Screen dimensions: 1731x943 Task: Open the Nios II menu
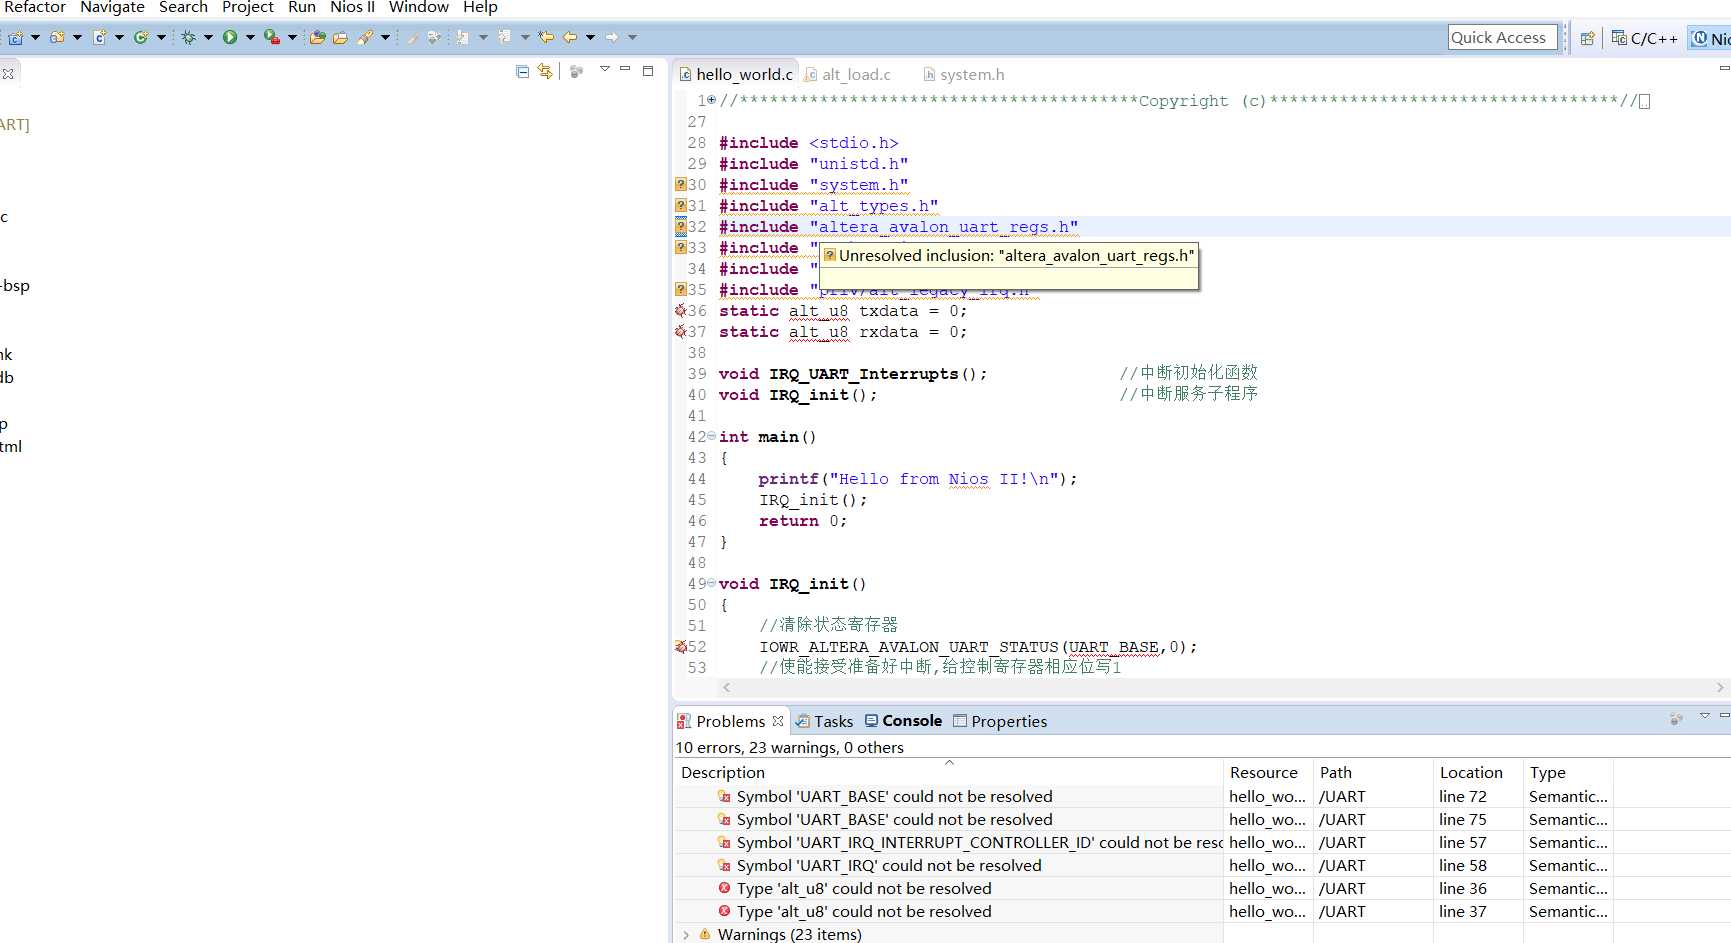click(352, 8)
